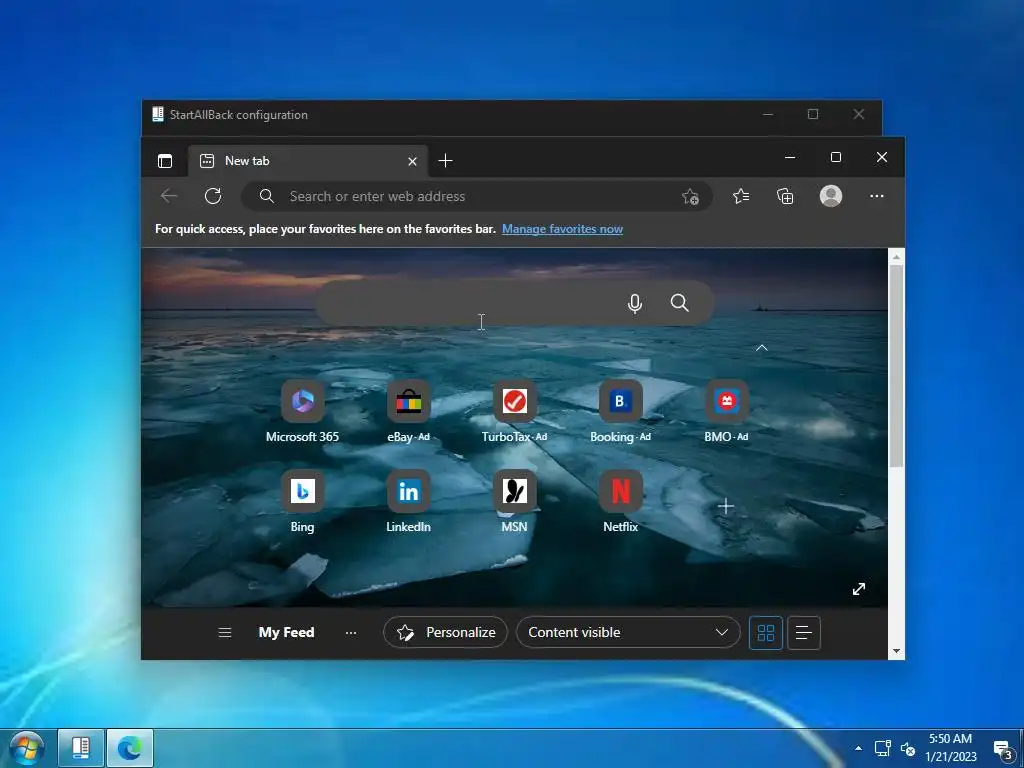Click the vertical scrollbar thumb
Screen dimensions: 1024x768
point(896,366)
